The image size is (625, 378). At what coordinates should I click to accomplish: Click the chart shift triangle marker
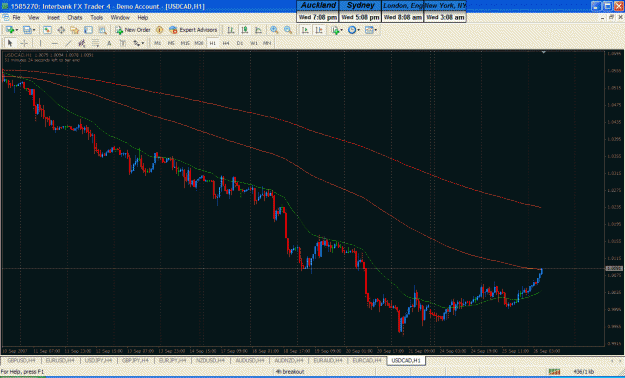[543, 52]
